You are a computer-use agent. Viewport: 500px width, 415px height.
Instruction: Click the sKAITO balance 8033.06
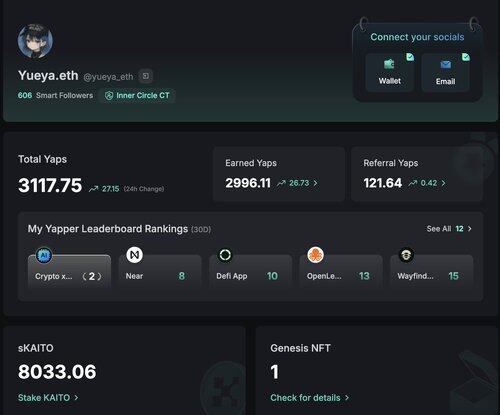click(x=57, y=372)
